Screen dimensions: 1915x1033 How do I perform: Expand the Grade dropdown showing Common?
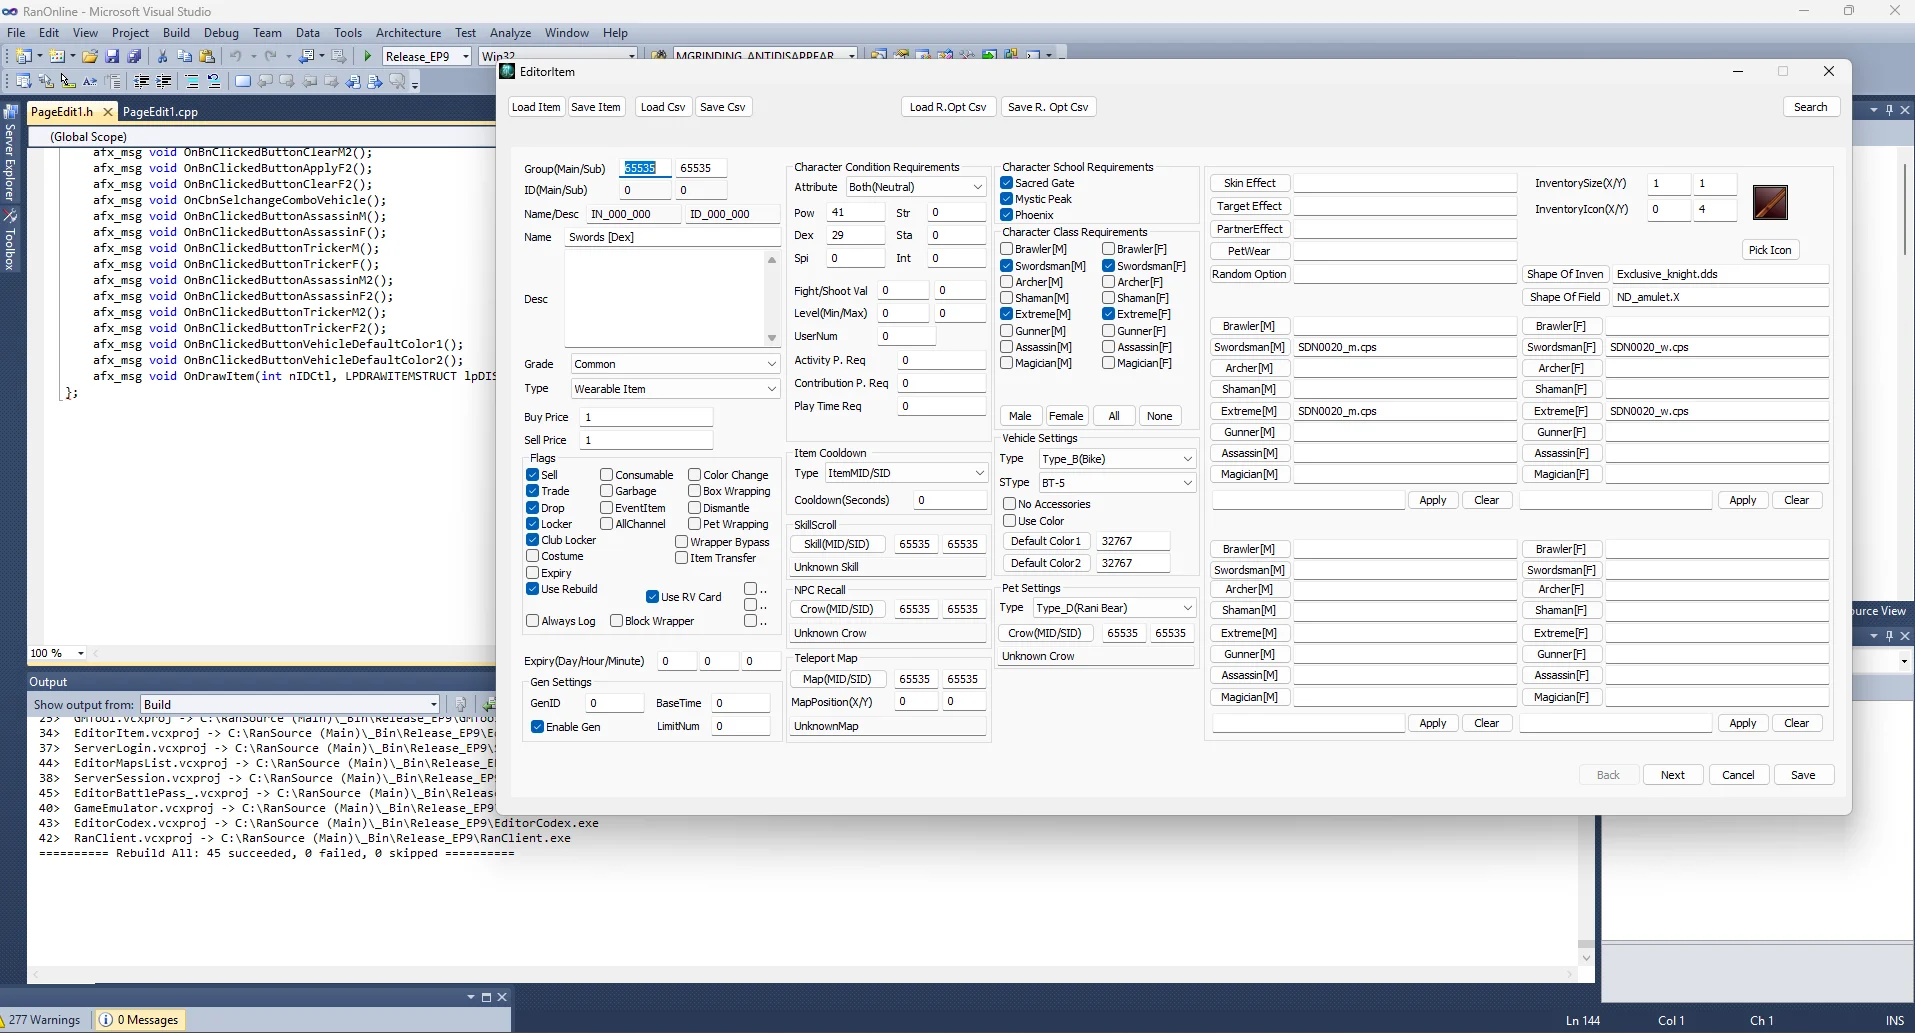coord(675,364)
